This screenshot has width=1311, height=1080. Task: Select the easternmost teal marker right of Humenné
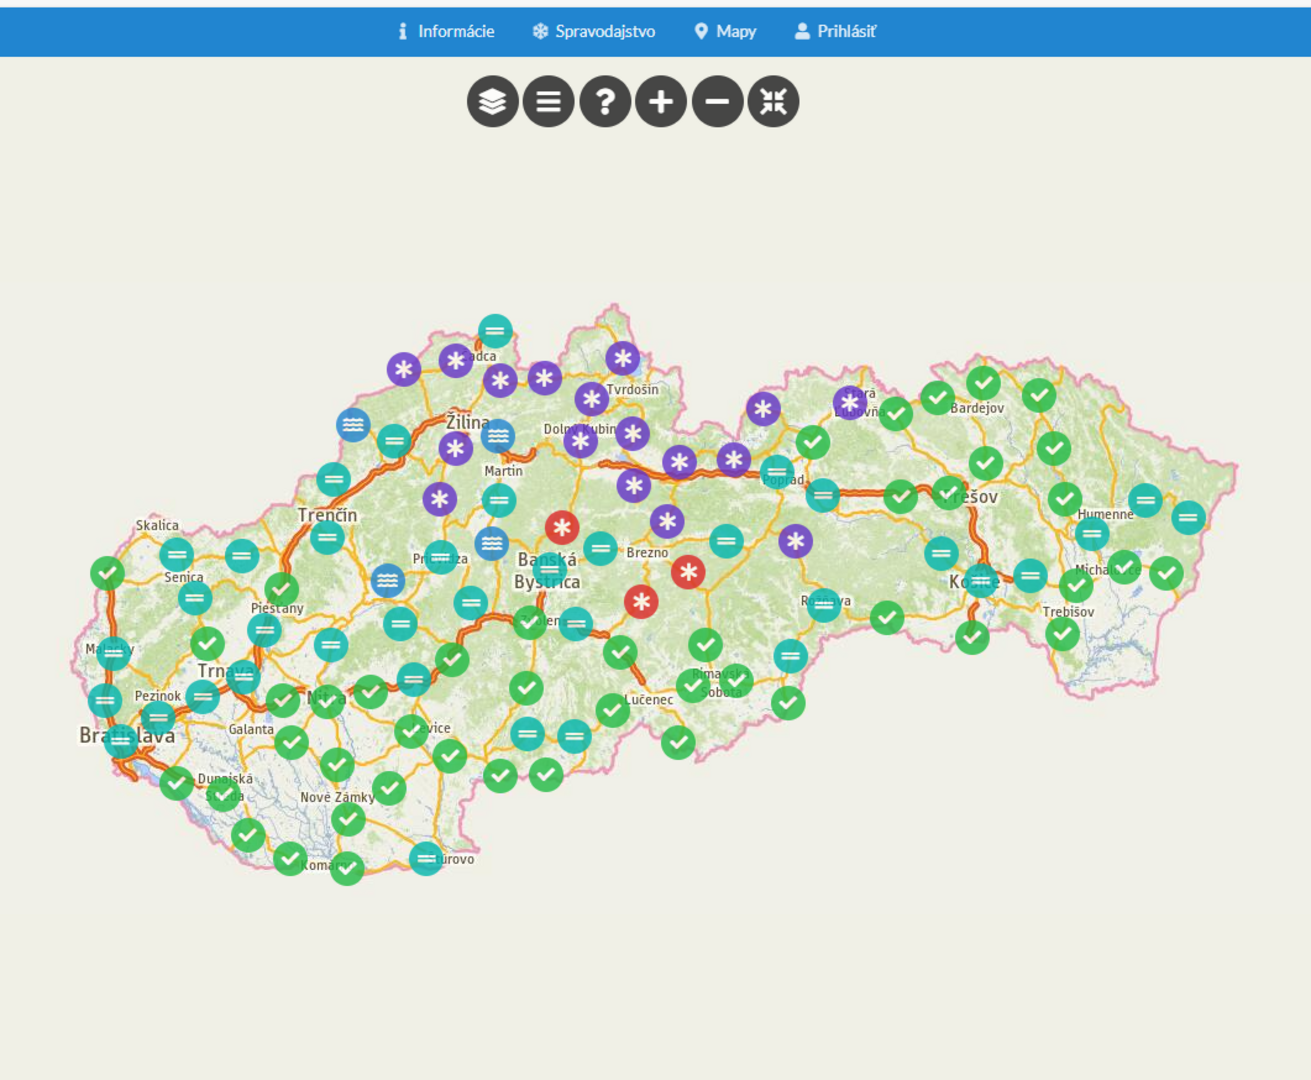[x=1188, y=517]
